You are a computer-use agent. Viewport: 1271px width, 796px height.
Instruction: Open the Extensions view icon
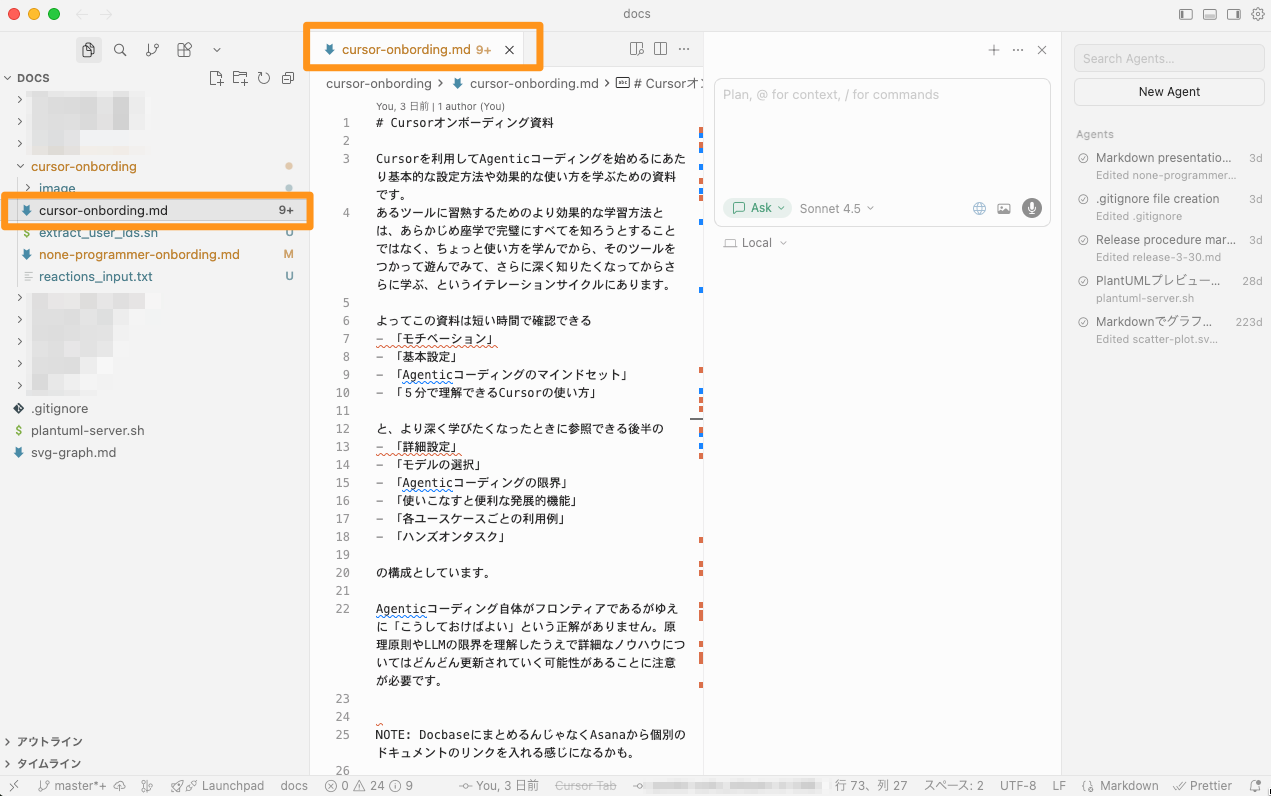point(184,50)
